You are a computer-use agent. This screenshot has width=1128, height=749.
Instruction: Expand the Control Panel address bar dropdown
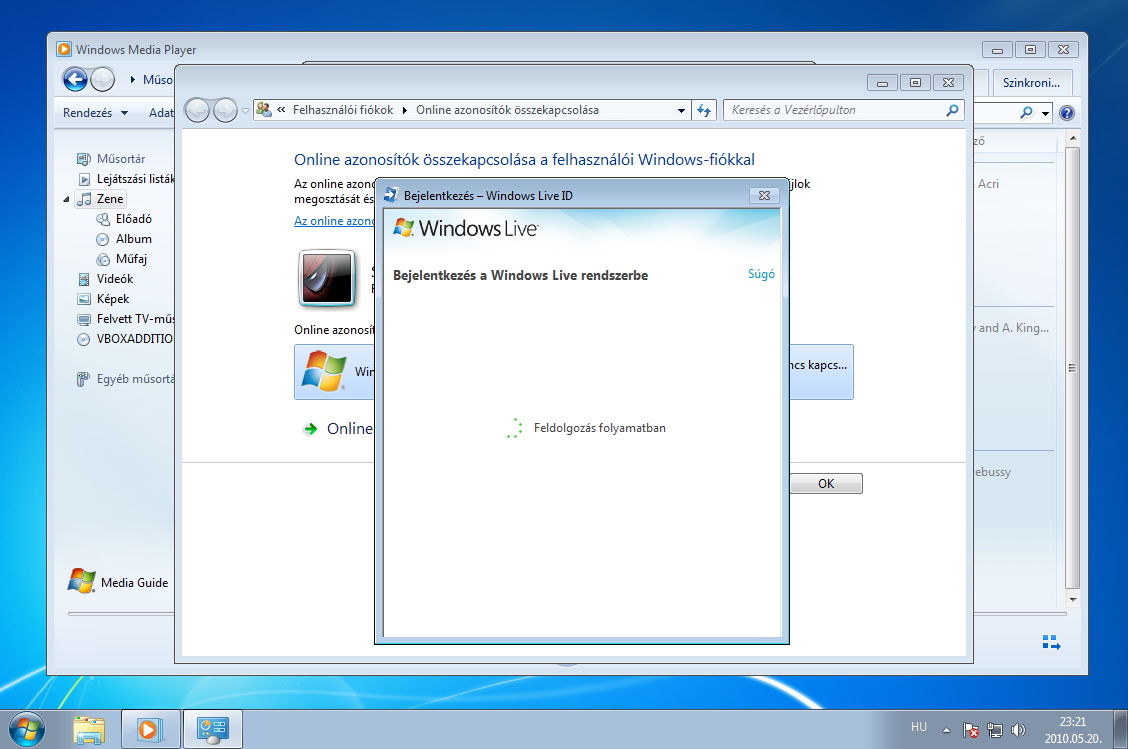[x=681, y=110]
